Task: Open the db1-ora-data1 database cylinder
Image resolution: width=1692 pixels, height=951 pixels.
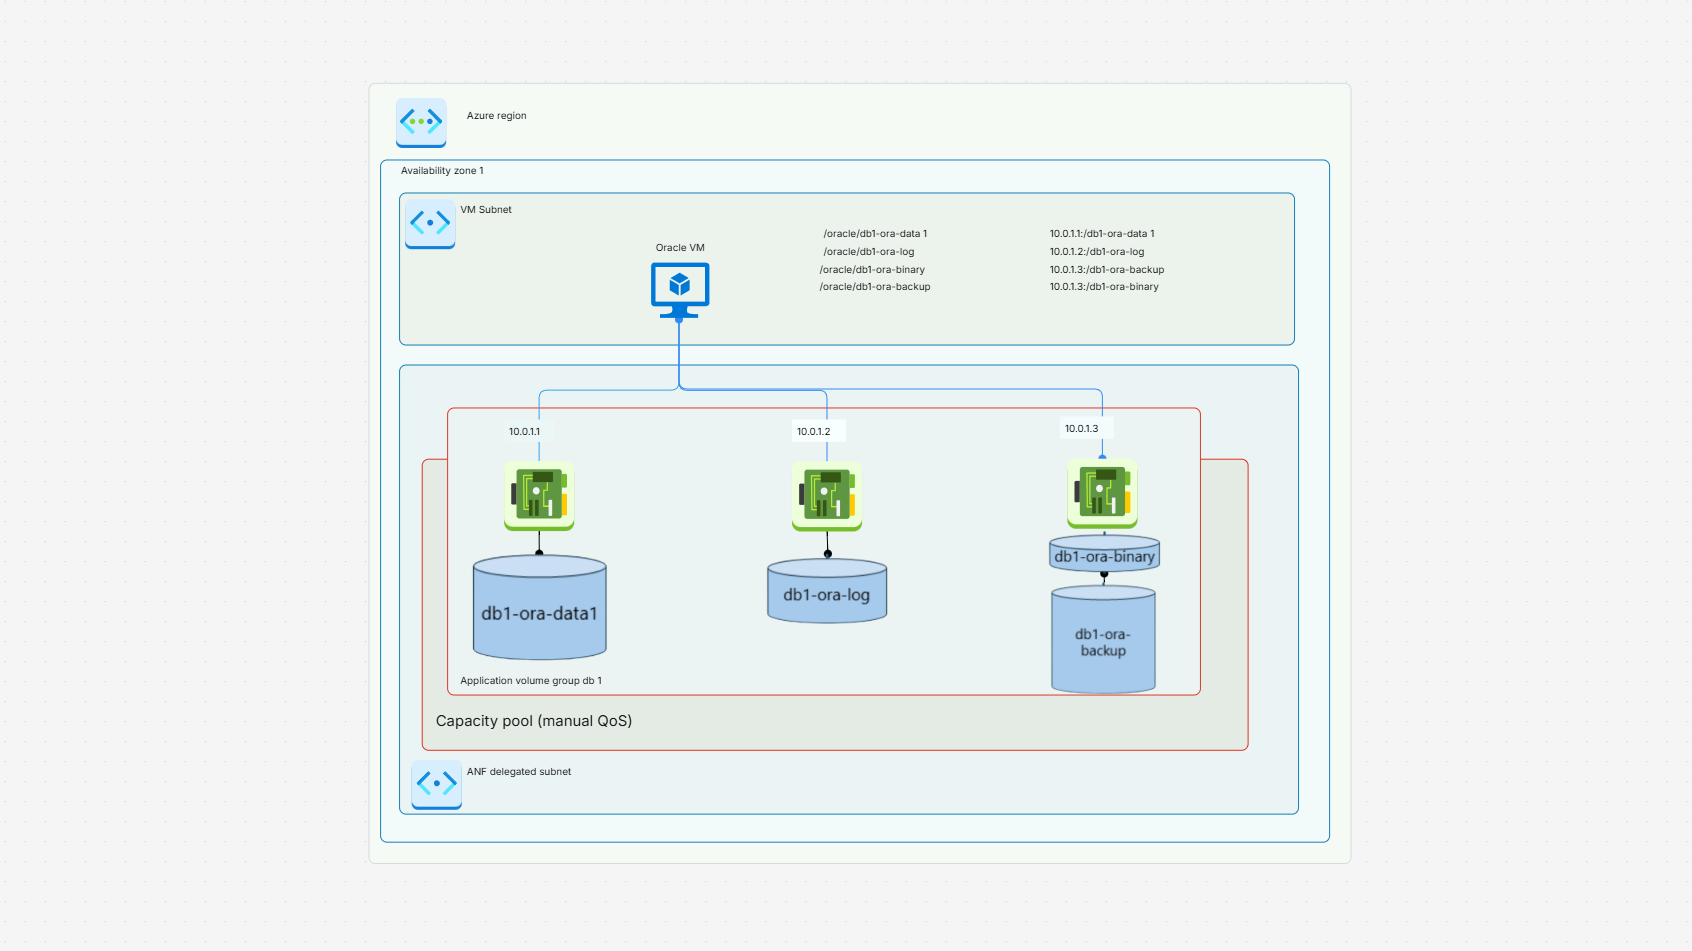Action: (539, 608)
